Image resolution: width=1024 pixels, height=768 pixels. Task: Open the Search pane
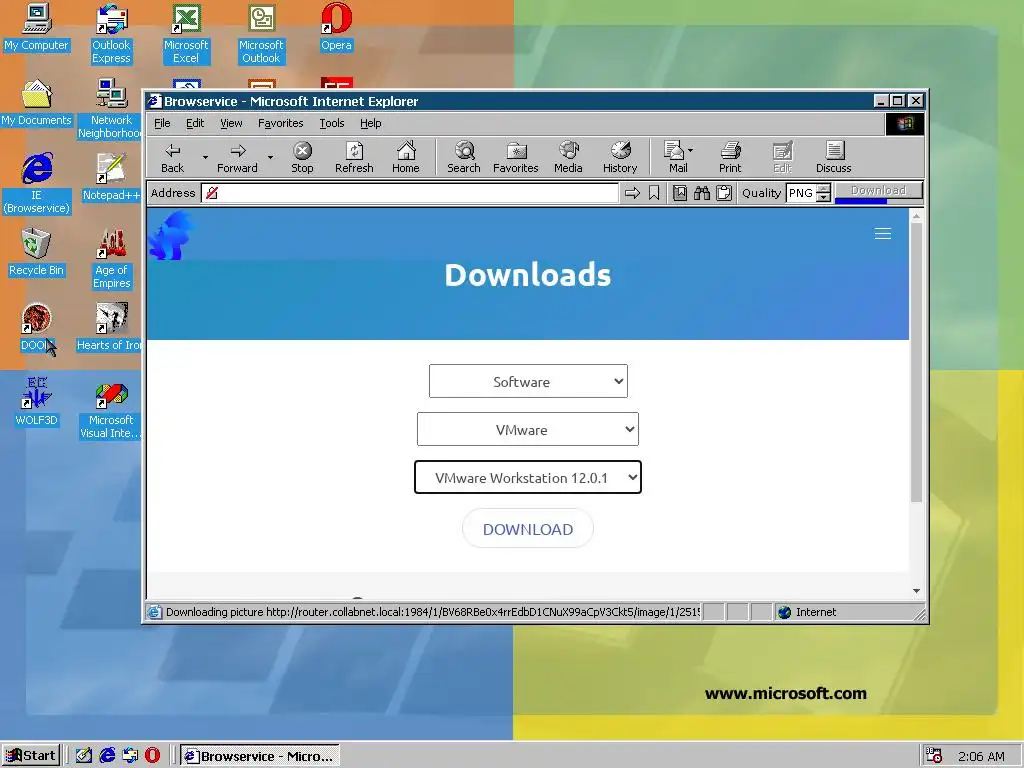click(464, 158)
